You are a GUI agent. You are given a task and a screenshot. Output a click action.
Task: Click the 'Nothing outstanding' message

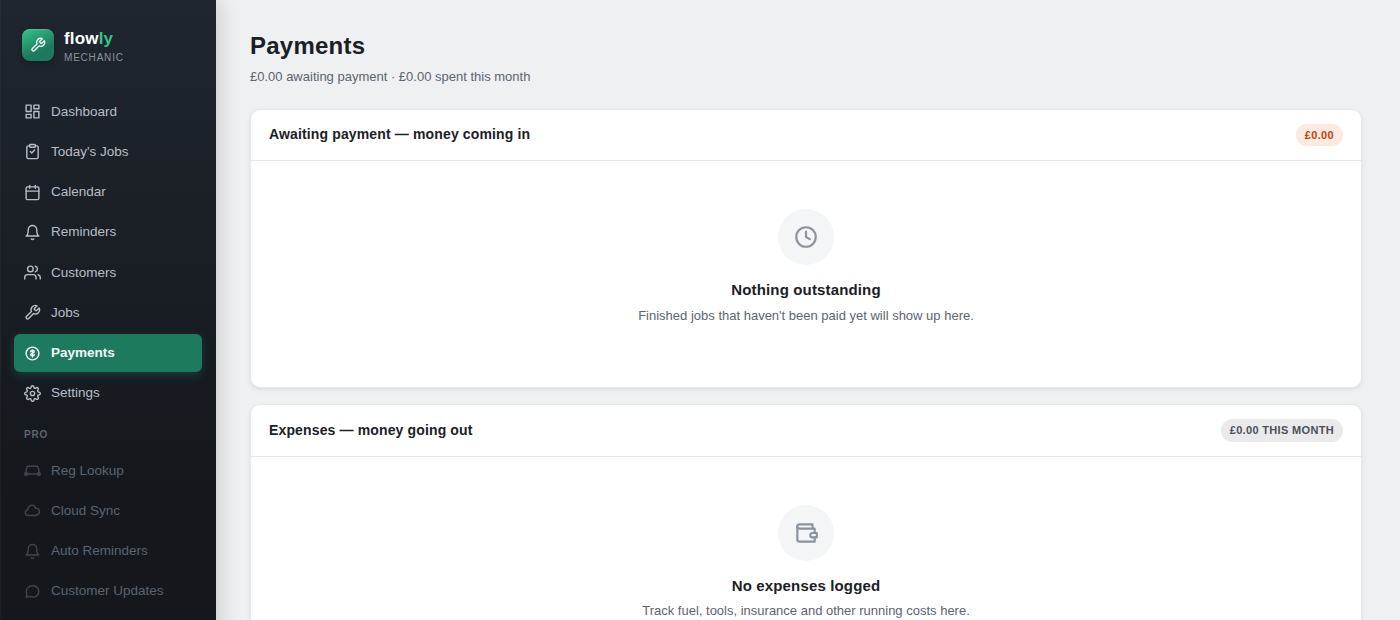click(806, 290)
